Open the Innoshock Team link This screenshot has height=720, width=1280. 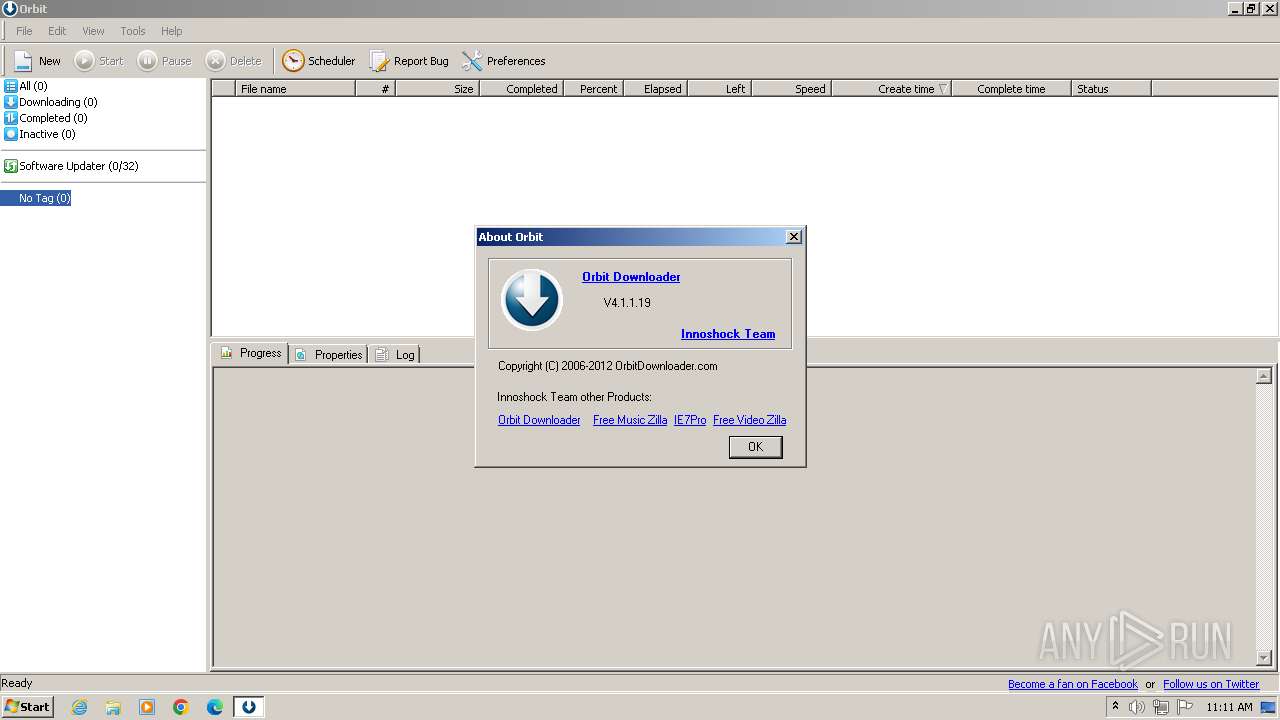pyautogui.click(x=728, y=334)
